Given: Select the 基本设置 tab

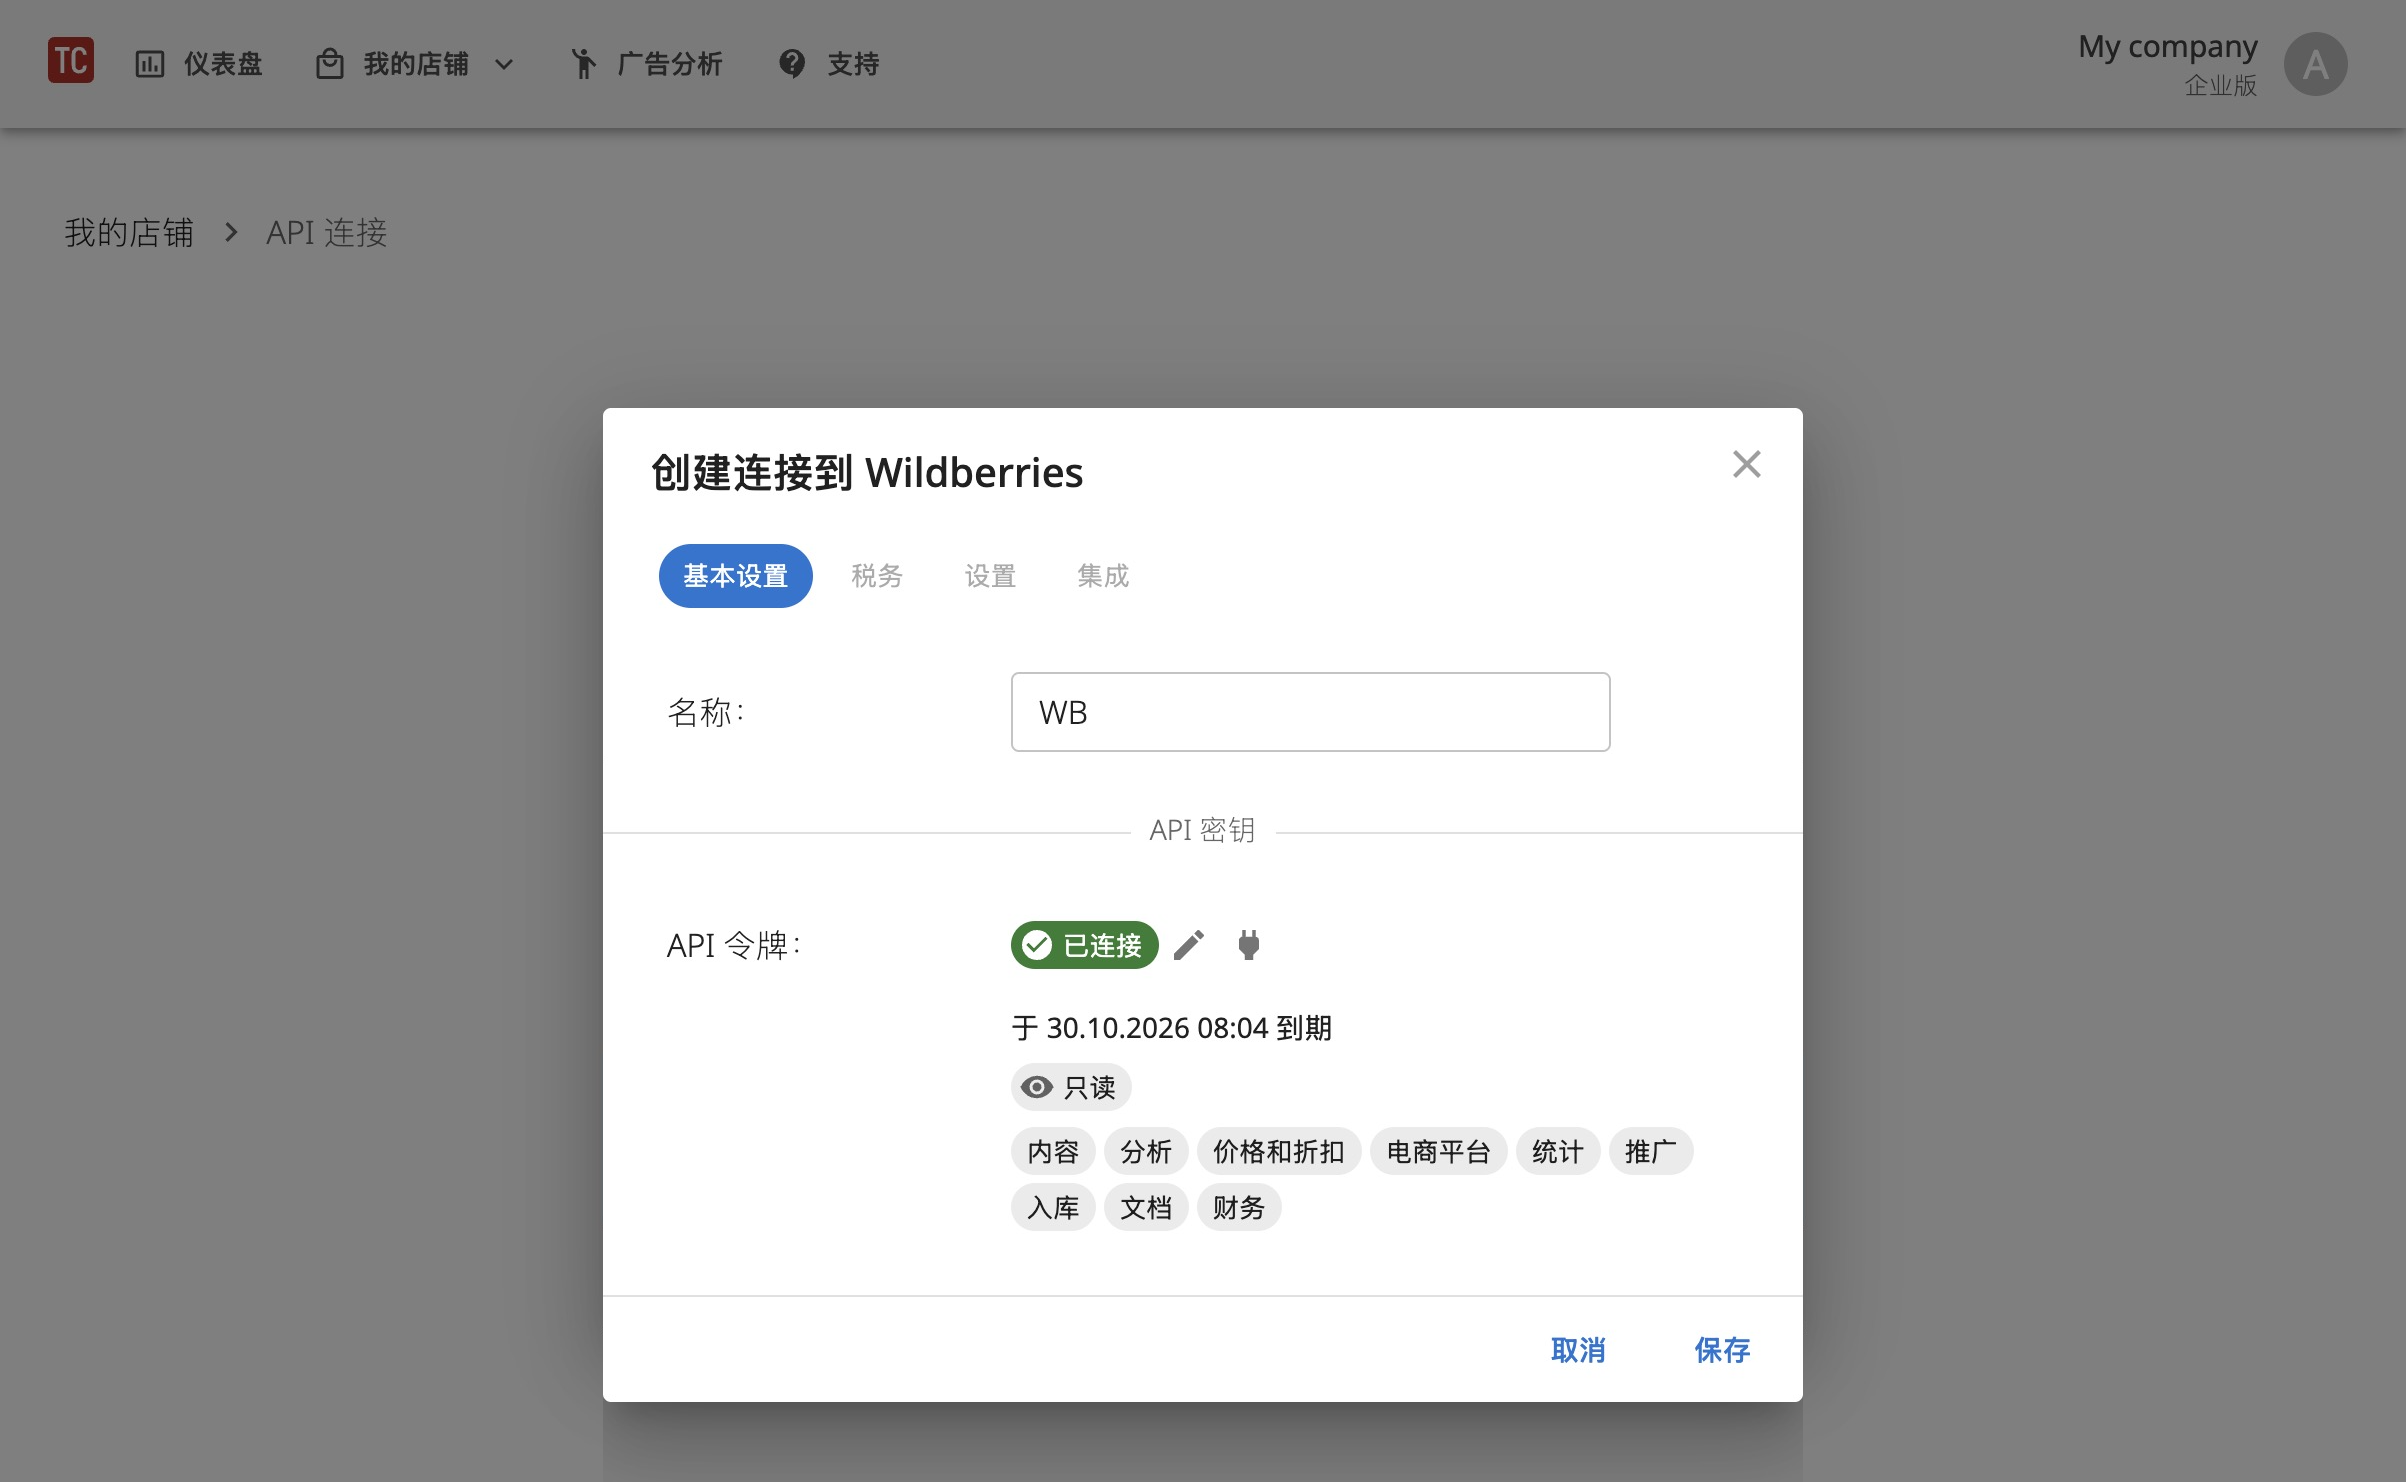Looking at the screenshot, I should pos(735,576).
